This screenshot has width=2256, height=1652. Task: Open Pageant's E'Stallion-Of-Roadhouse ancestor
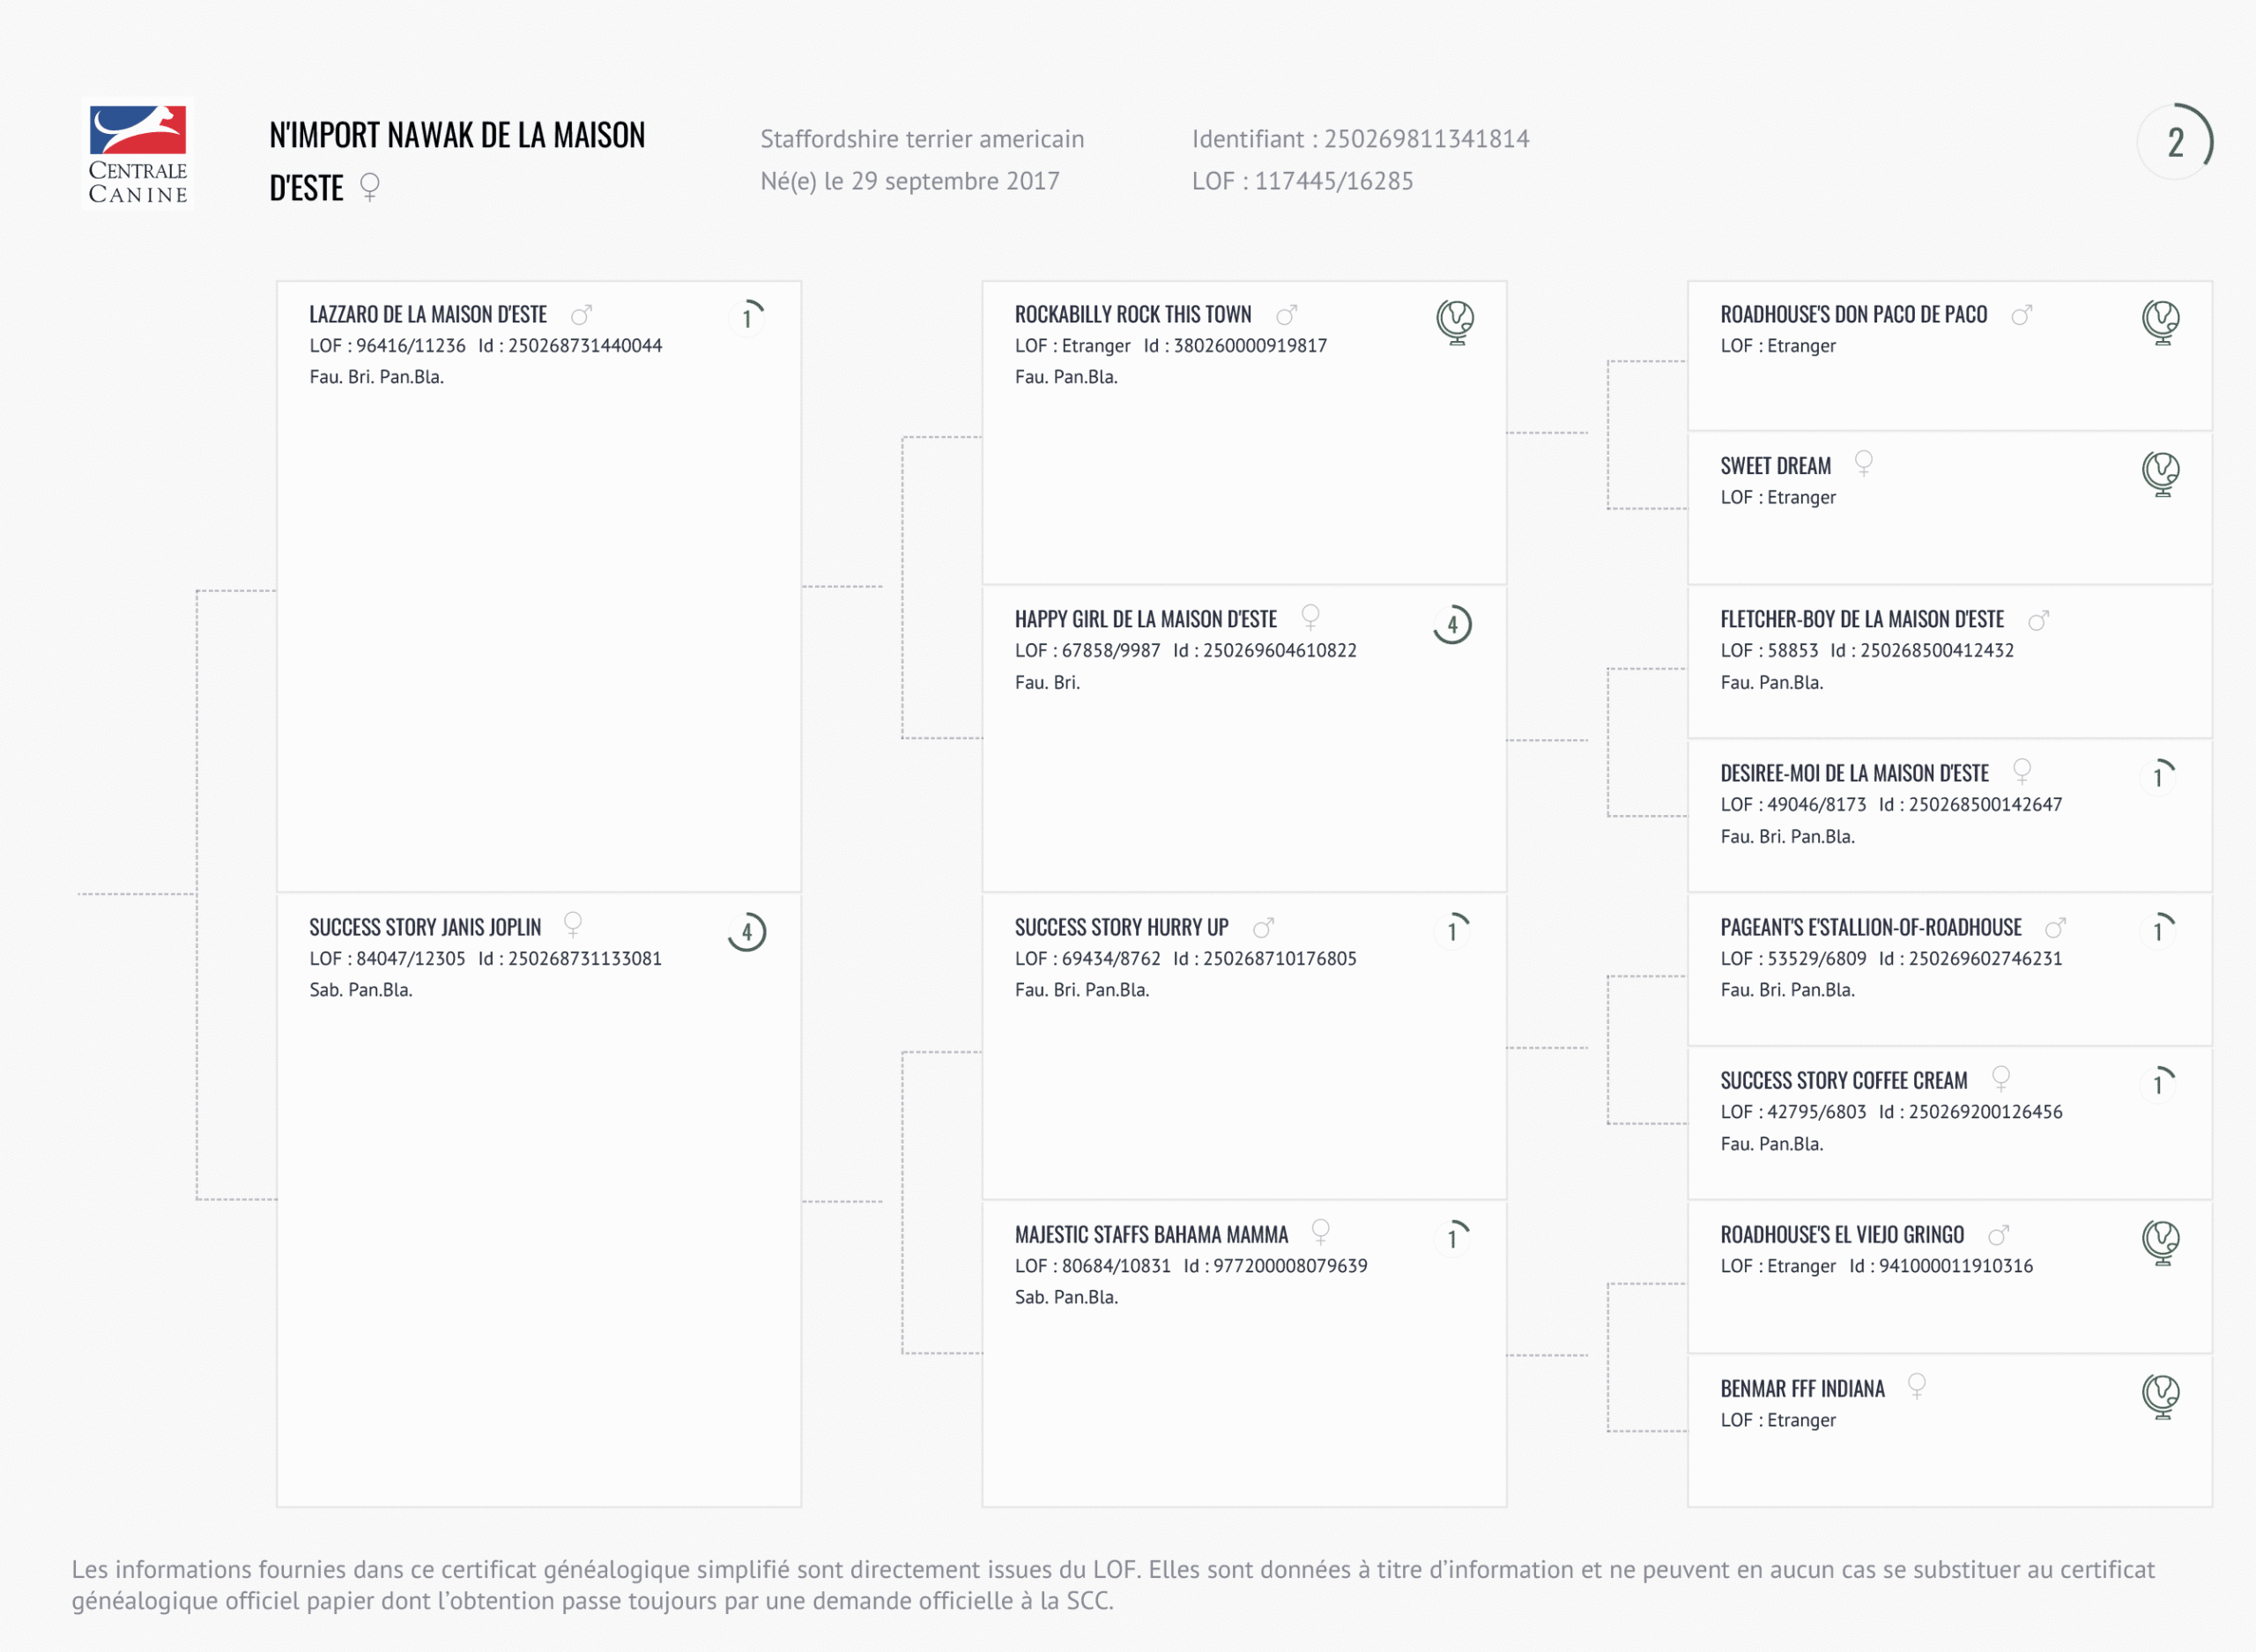coord(1870,928)
